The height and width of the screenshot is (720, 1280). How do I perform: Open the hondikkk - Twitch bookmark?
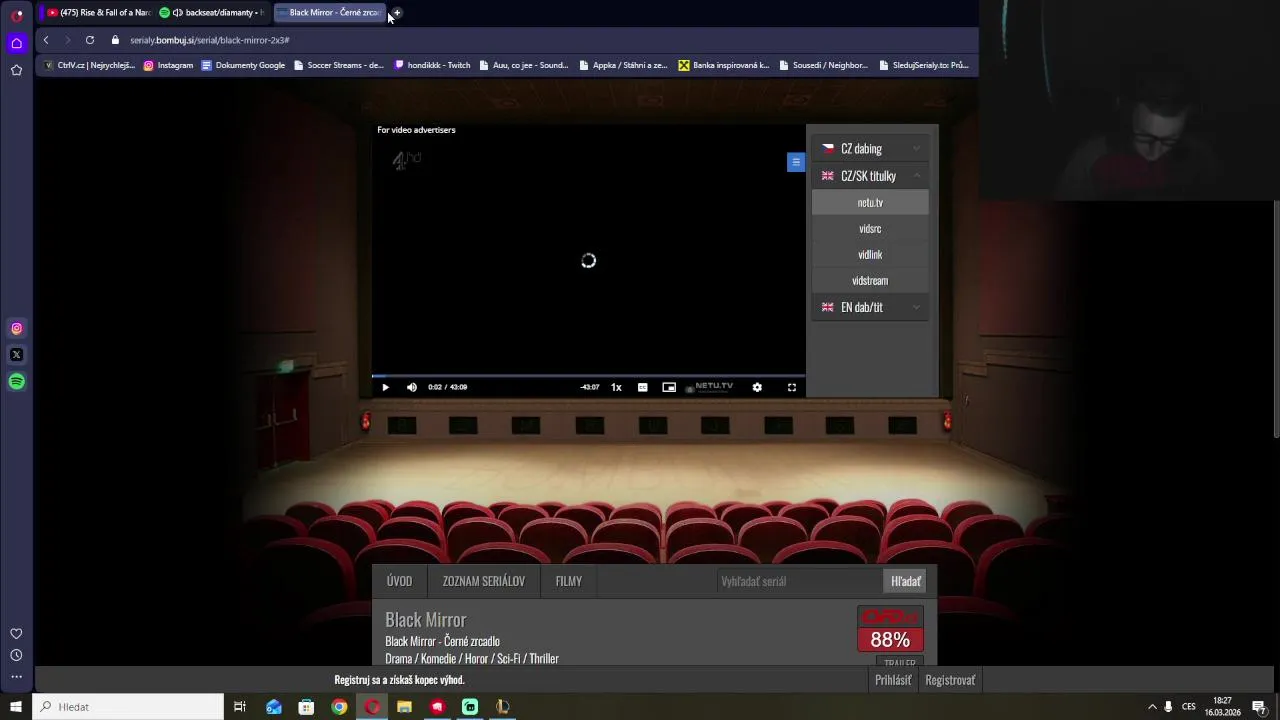point(432,65)
